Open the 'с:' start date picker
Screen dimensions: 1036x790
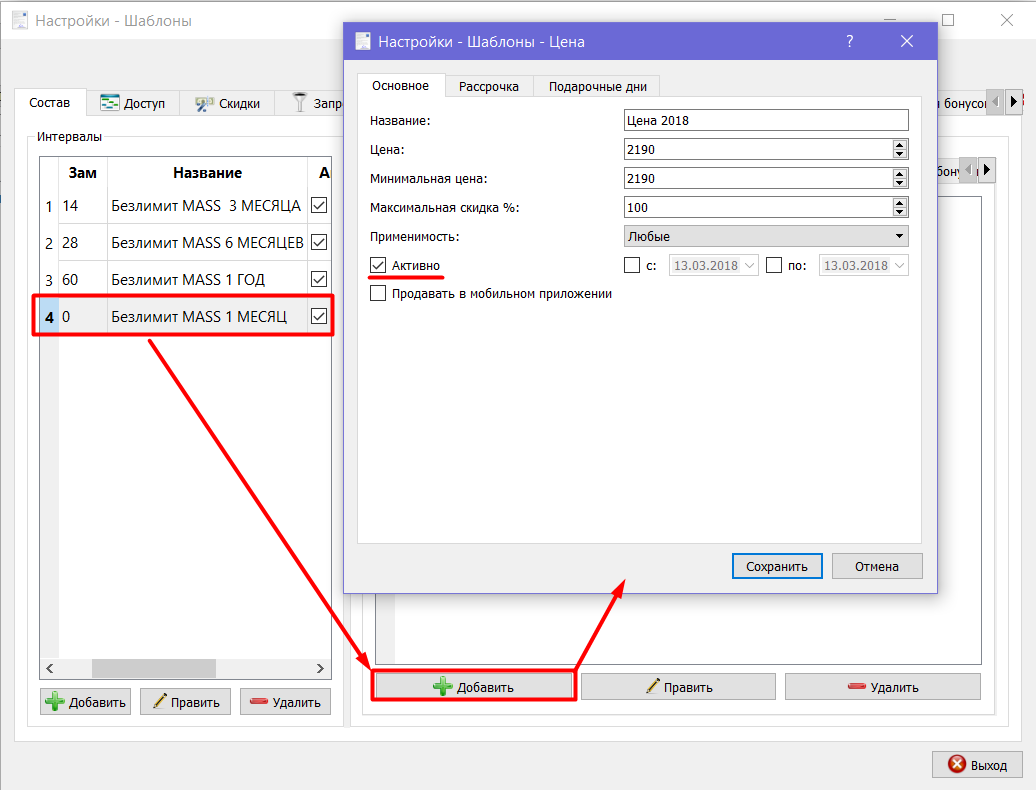749,265
